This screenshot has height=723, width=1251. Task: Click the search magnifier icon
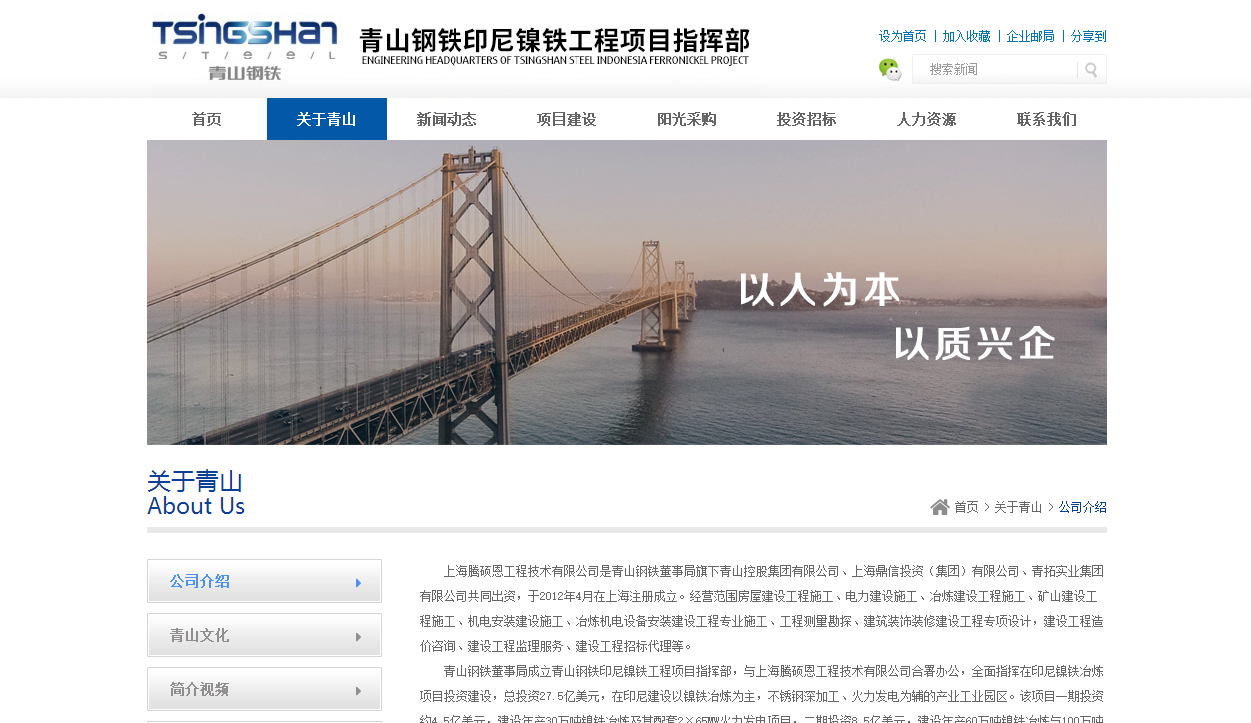pyautogui.click(x=1091, y=70)
